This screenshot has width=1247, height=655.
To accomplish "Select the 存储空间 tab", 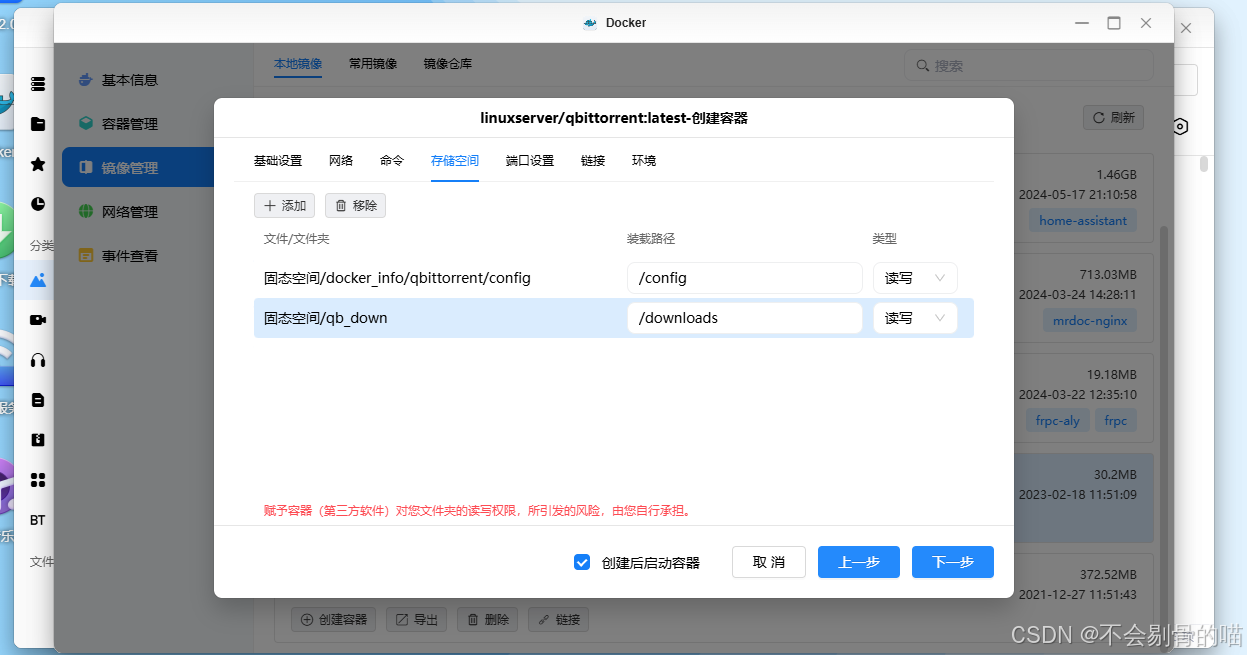I will coord(455,161).
